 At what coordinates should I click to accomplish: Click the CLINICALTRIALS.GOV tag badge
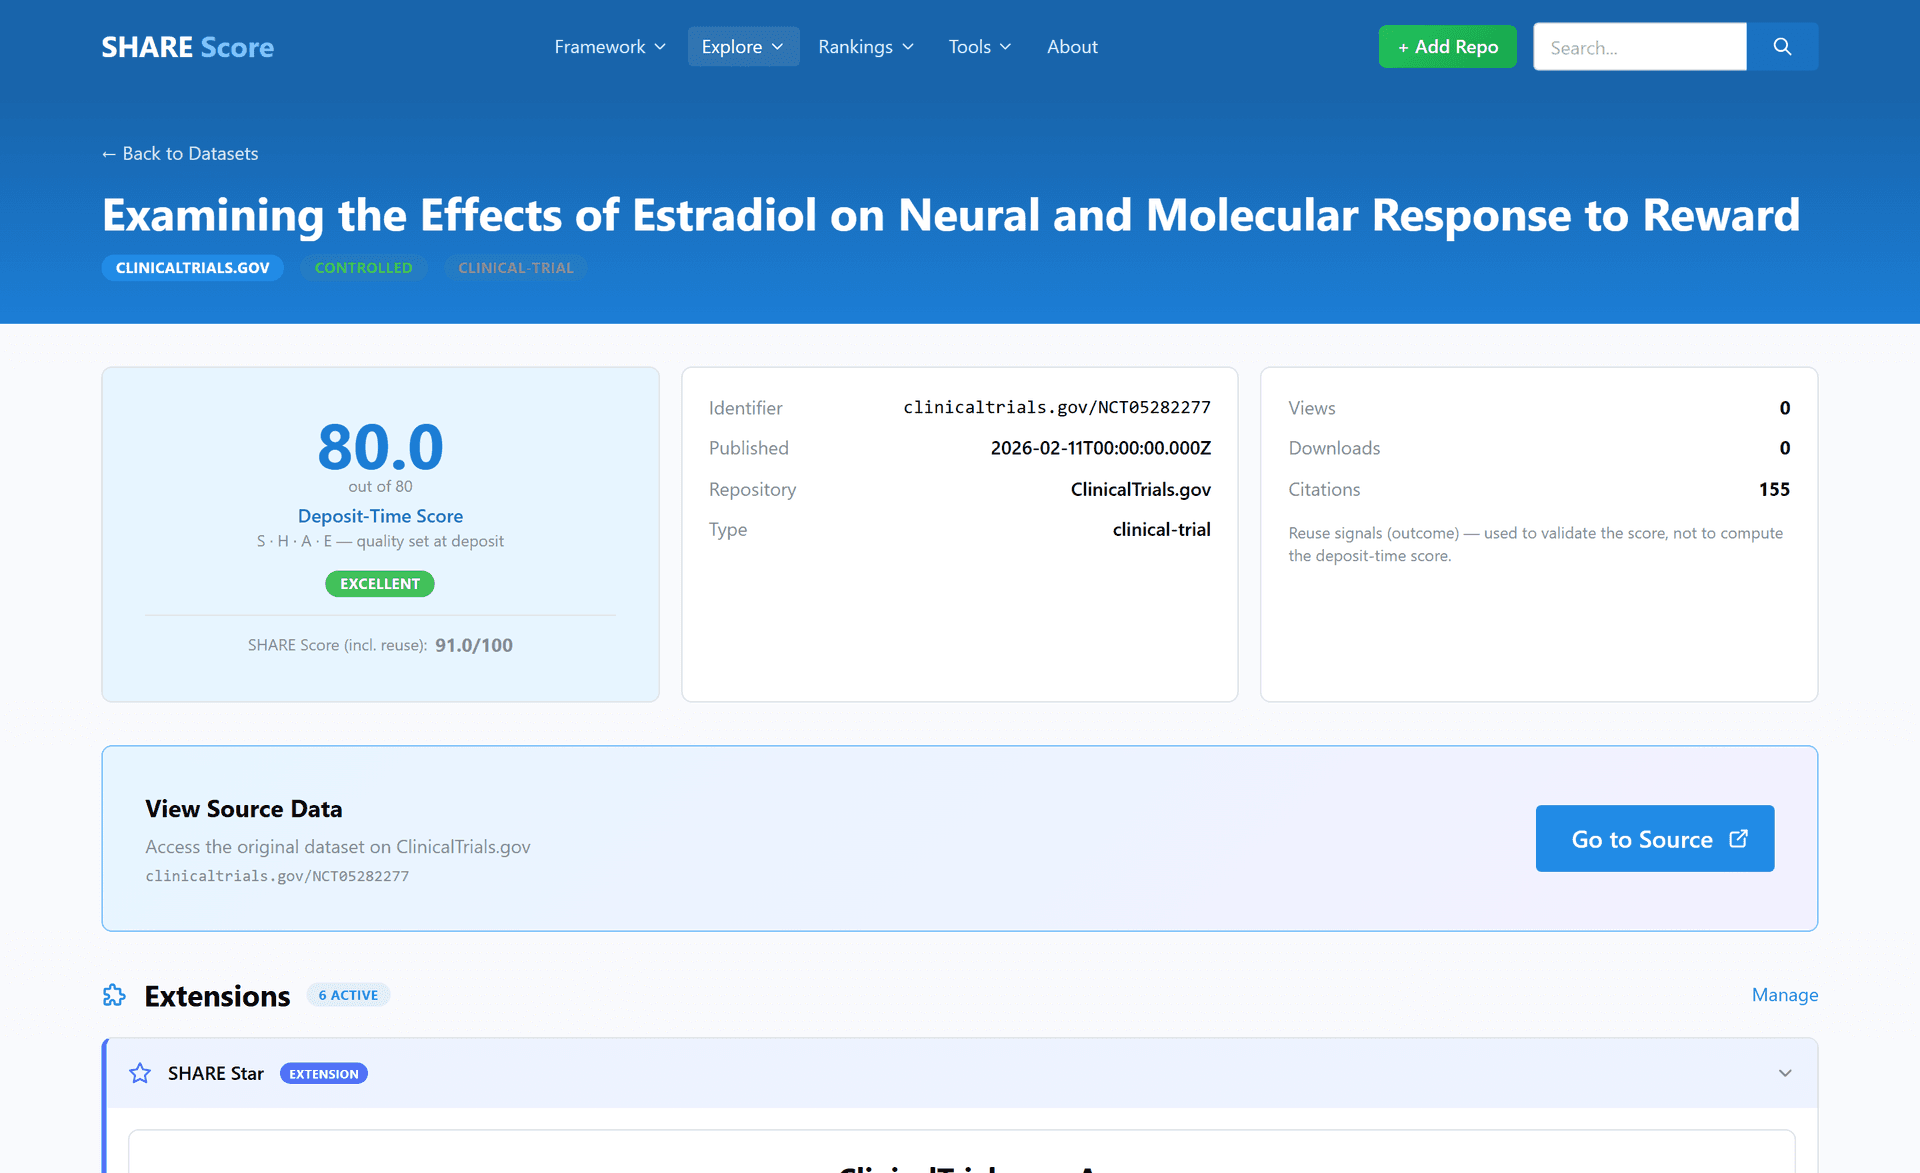(x=193, y=268)
